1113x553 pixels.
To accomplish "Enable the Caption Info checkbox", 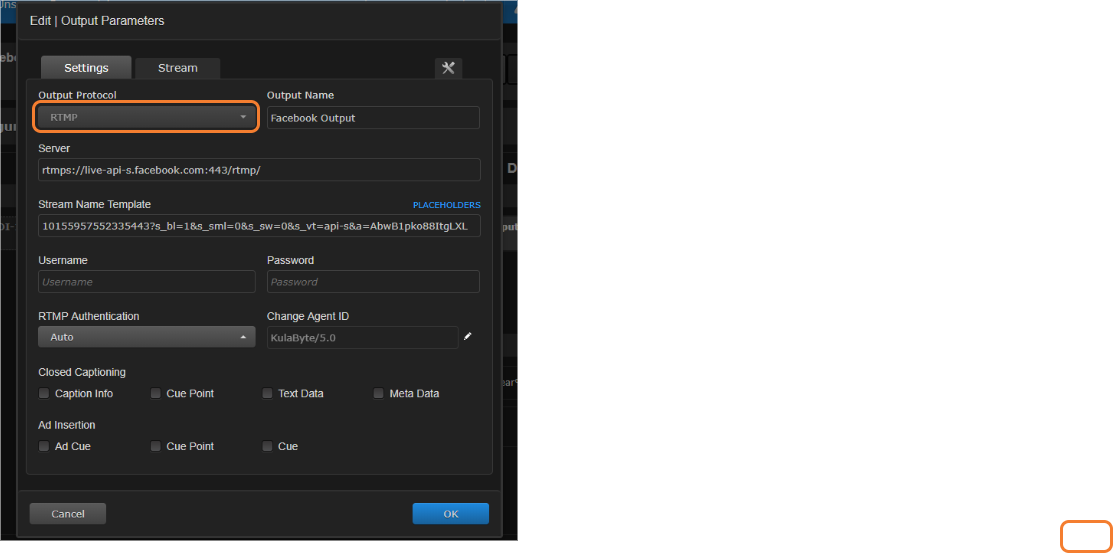I will pos(44,394).
